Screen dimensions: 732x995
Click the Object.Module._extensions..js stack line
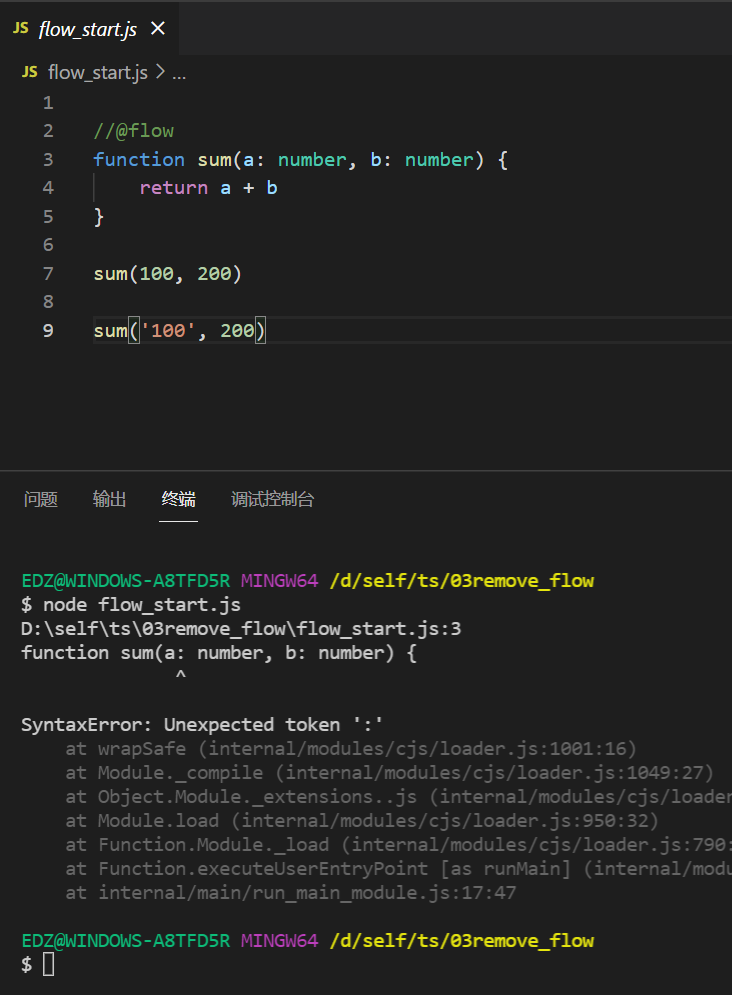coord(398,797)
